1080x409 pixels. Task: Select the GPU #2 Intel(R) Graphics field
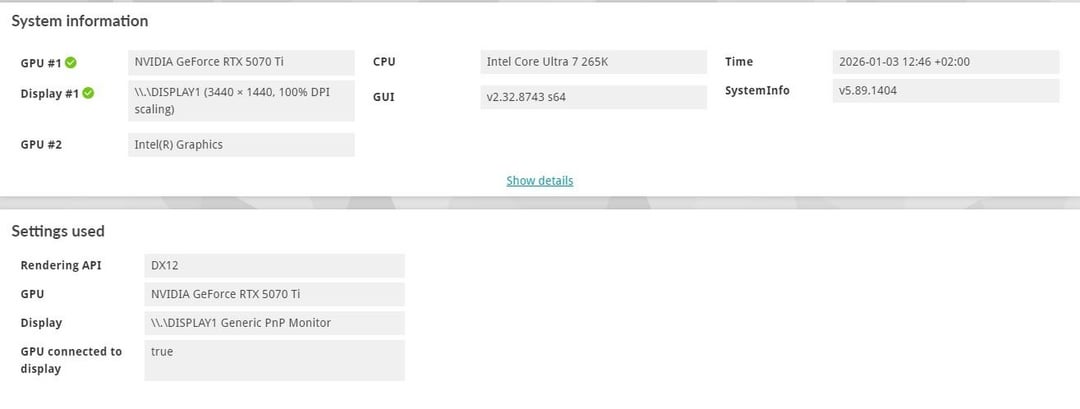[x=241, y=145]
